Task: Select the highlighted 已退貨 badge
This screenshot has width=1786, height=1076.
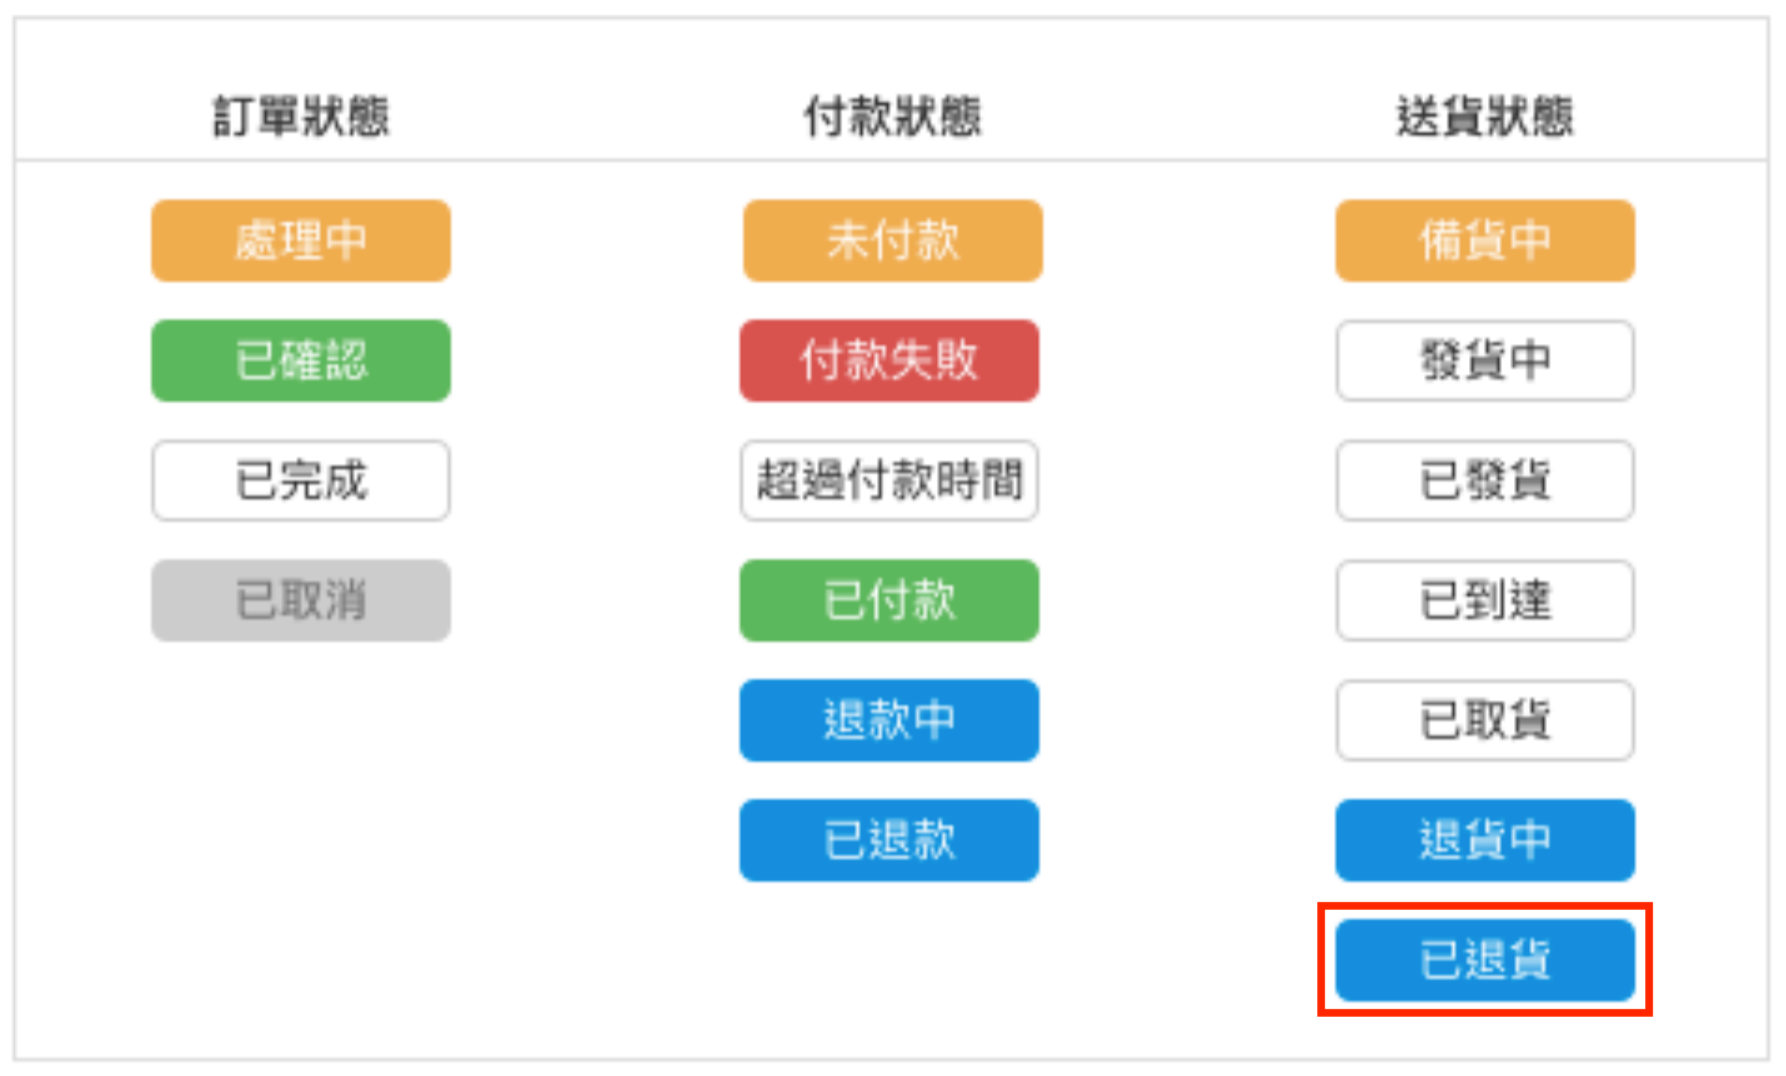Action: pyautogui.click(x=1485, y=960)
